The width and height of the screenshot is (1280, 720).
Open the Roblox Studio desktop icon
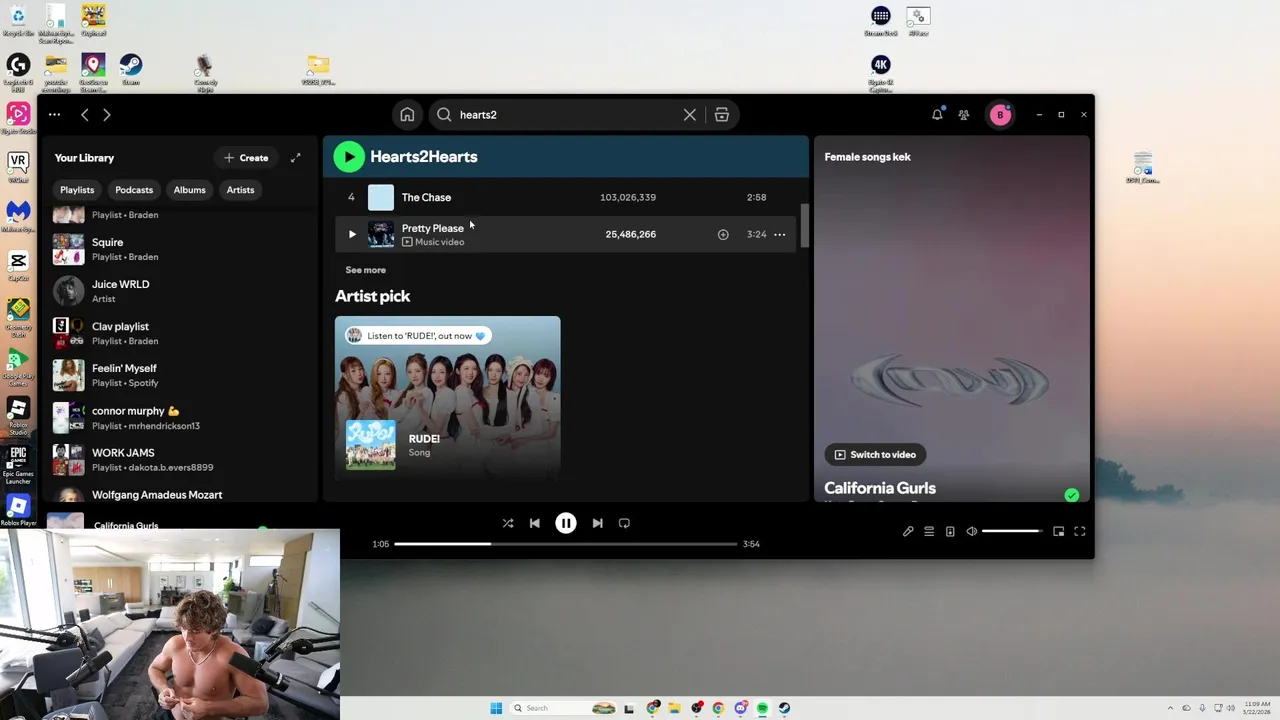[x=18, y=415]
